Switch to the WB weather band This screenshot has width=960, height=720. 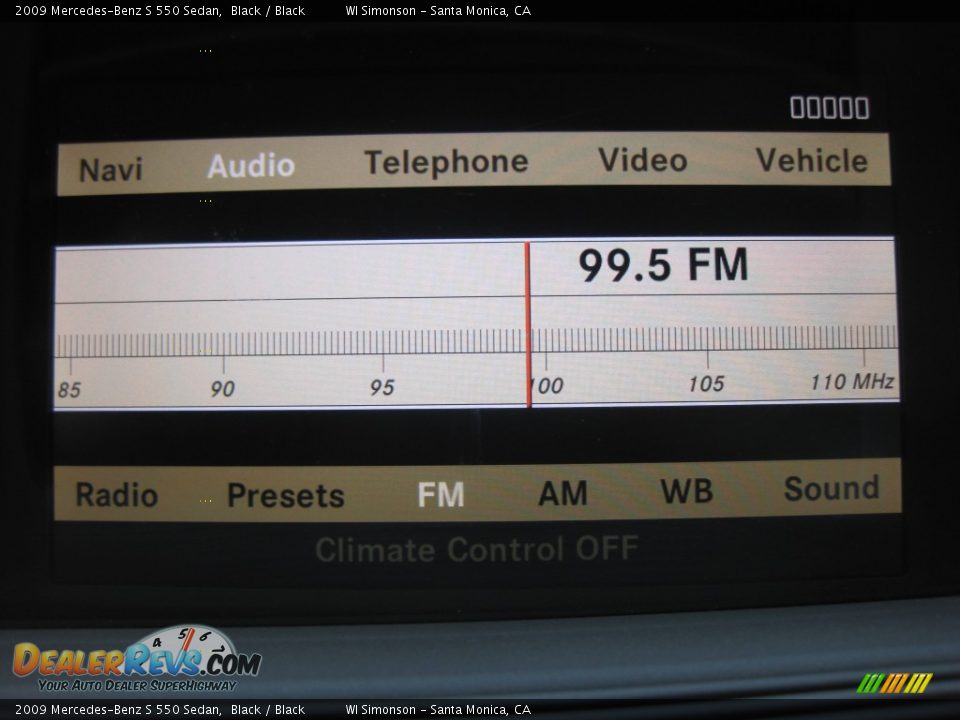(x=687, y=491)
